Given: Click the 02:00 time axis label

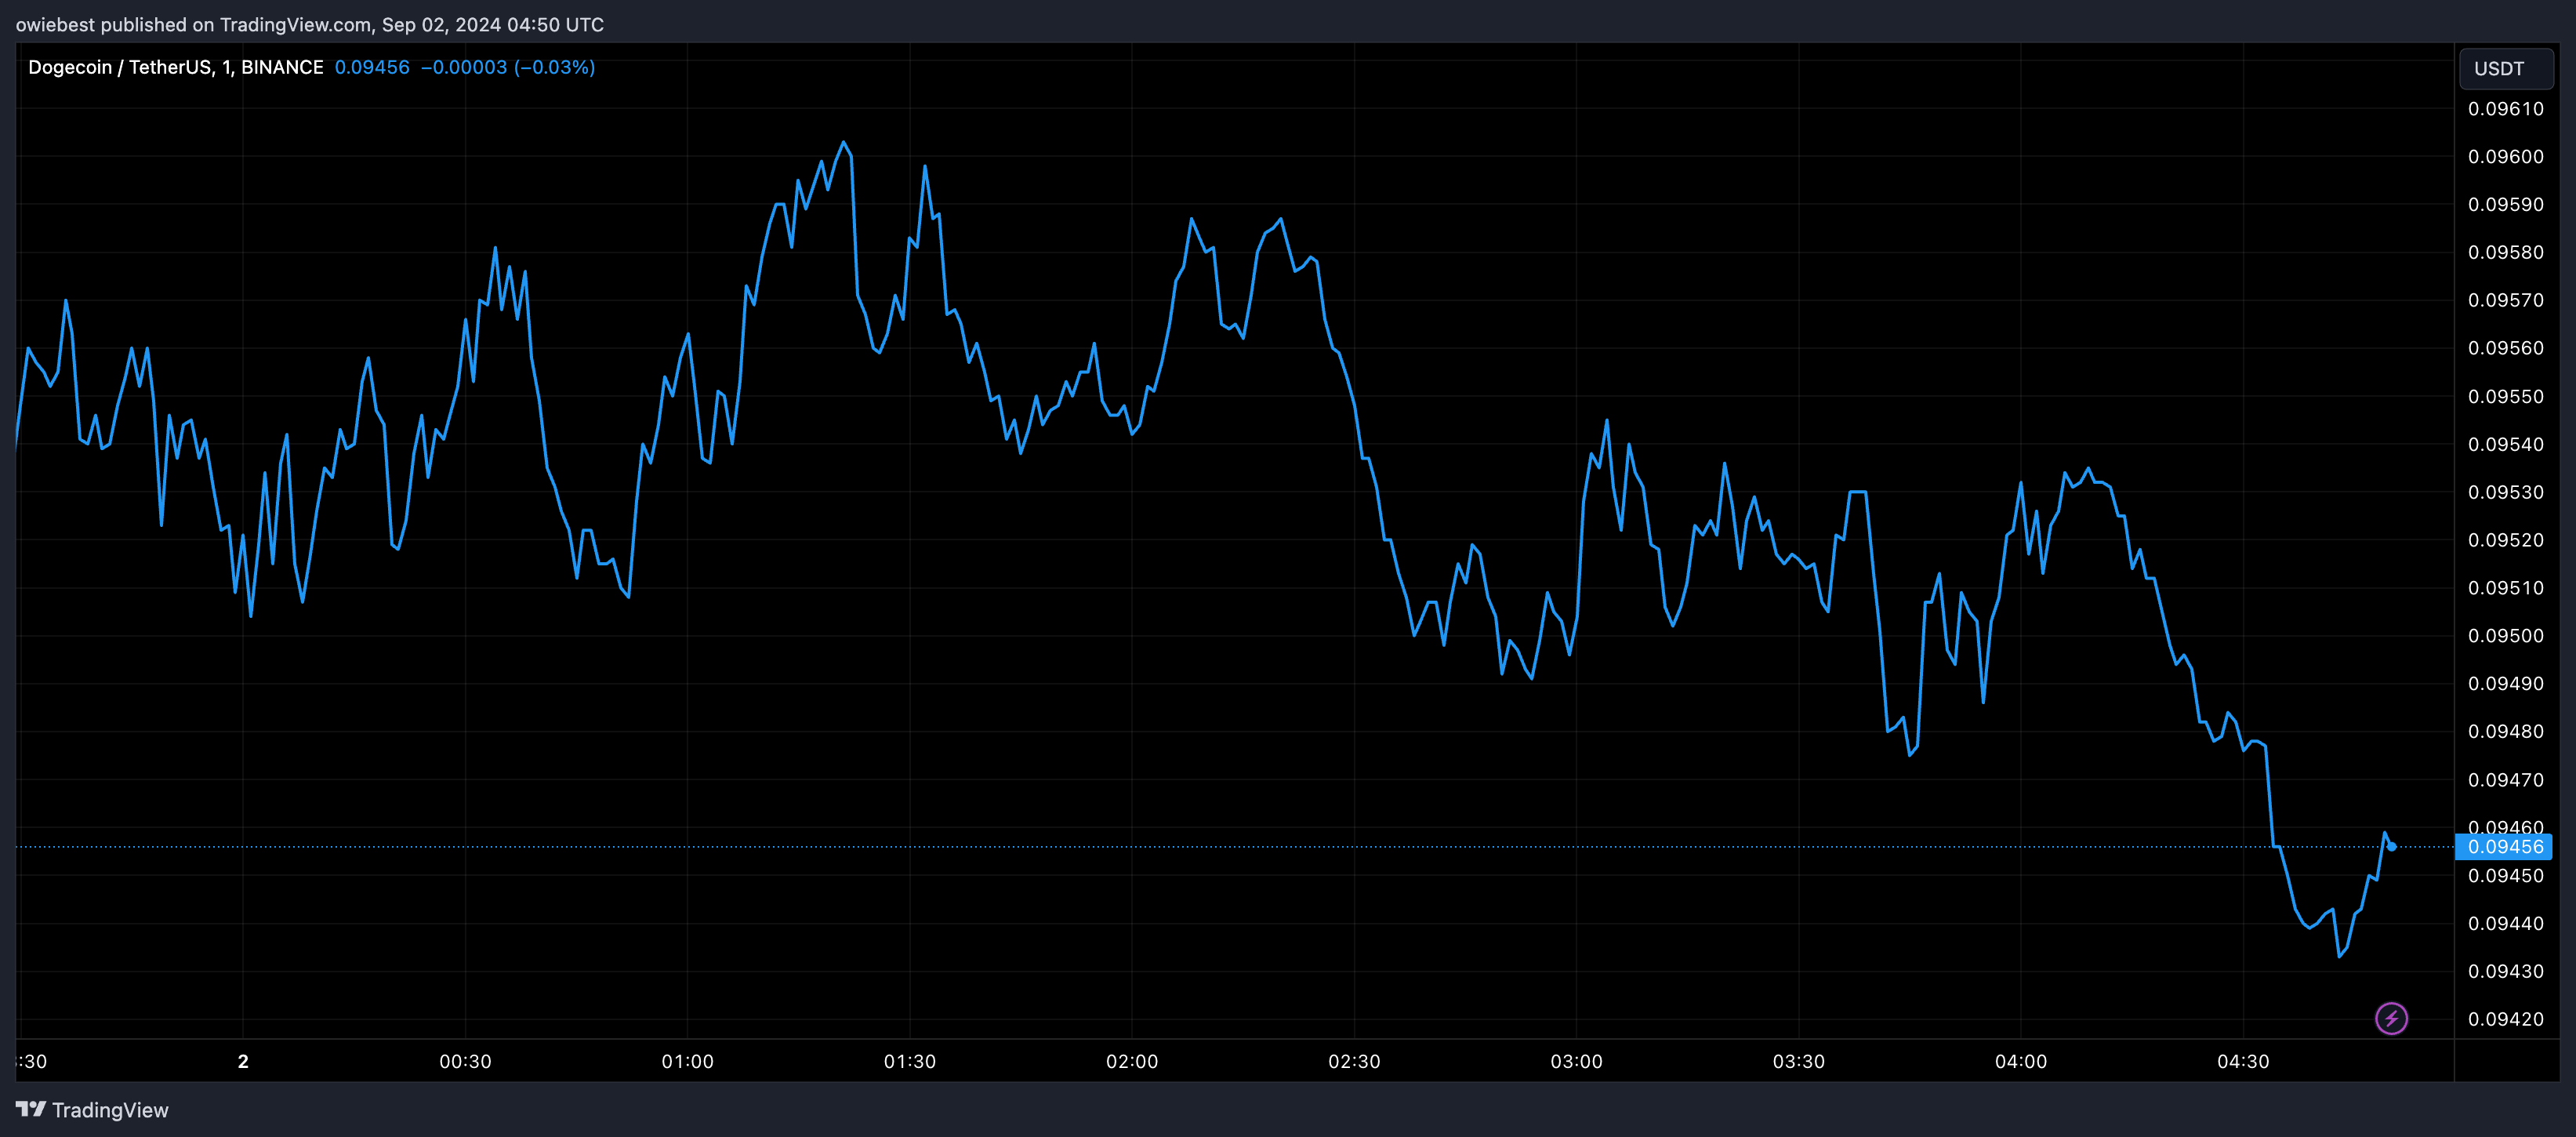Looking at the screenshot, I should tap(1132, 1061).
